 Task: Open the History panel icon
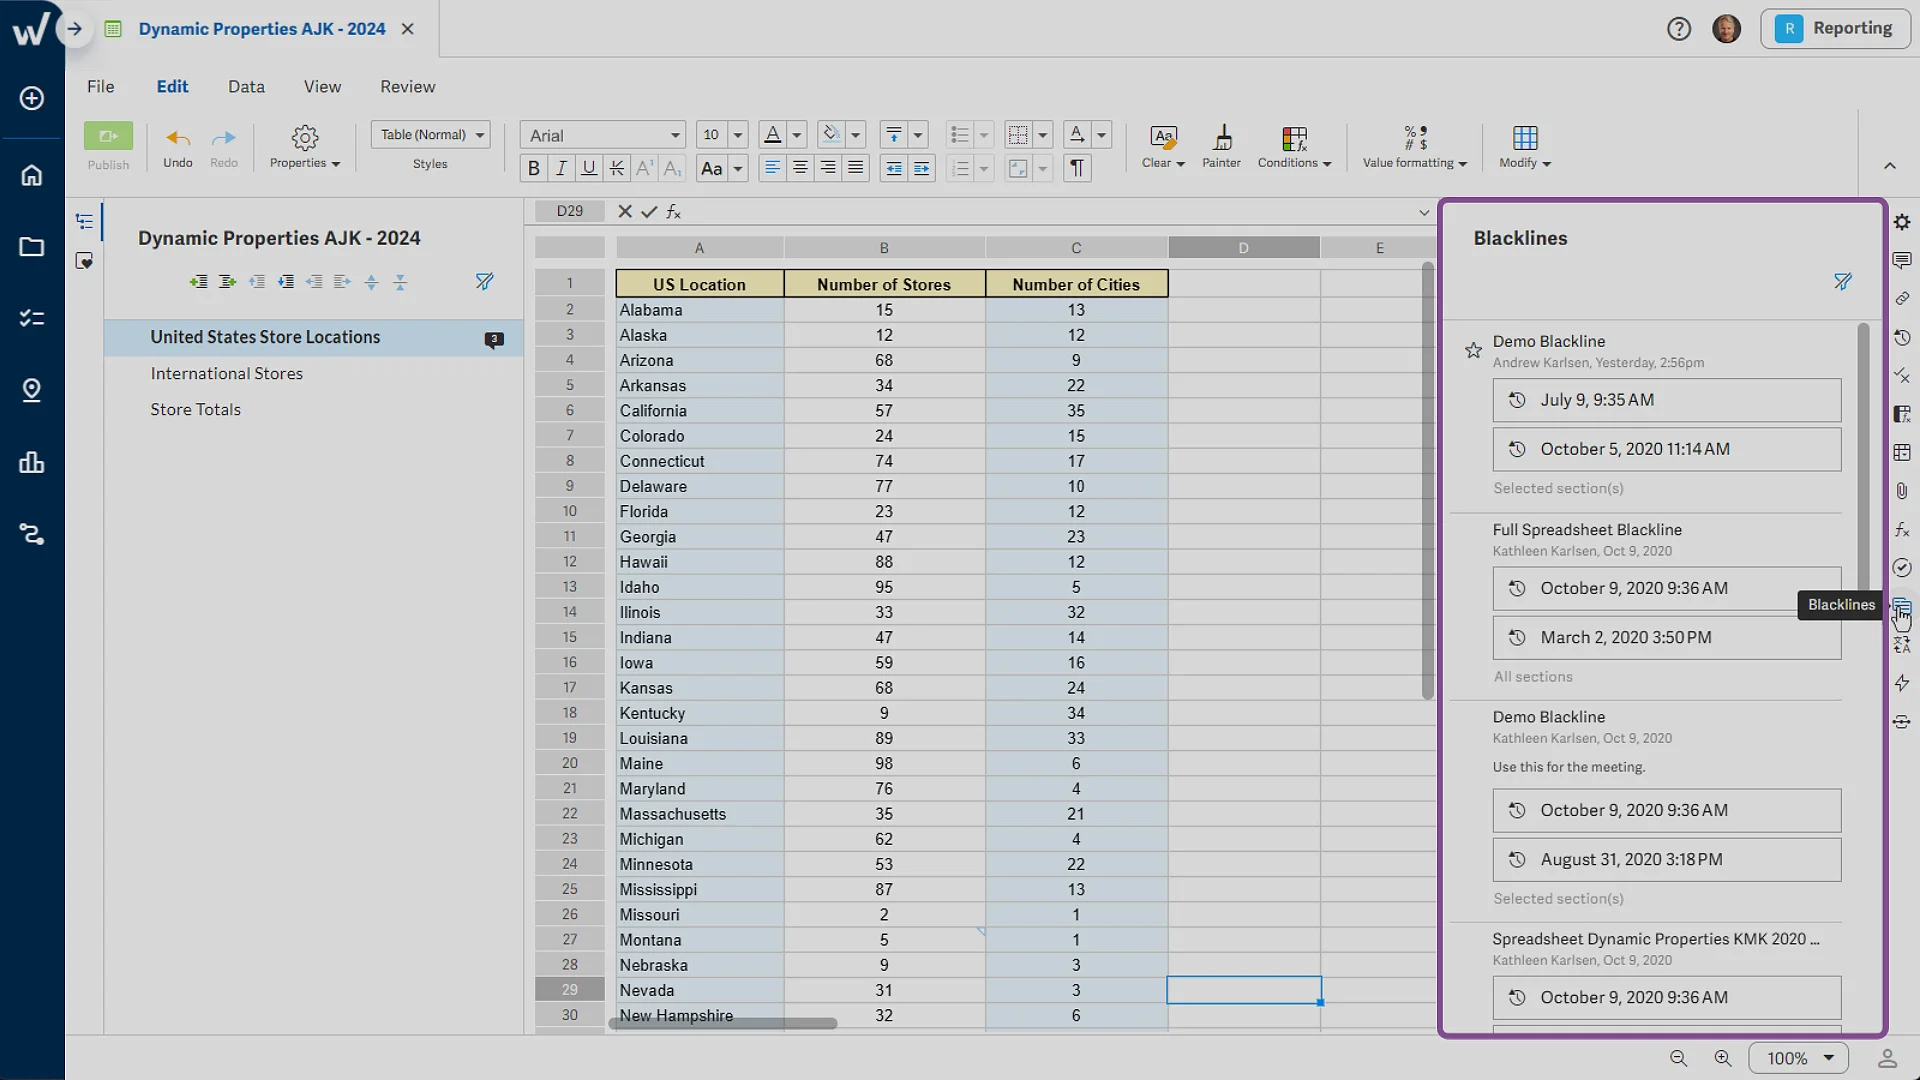[1902, 338]
